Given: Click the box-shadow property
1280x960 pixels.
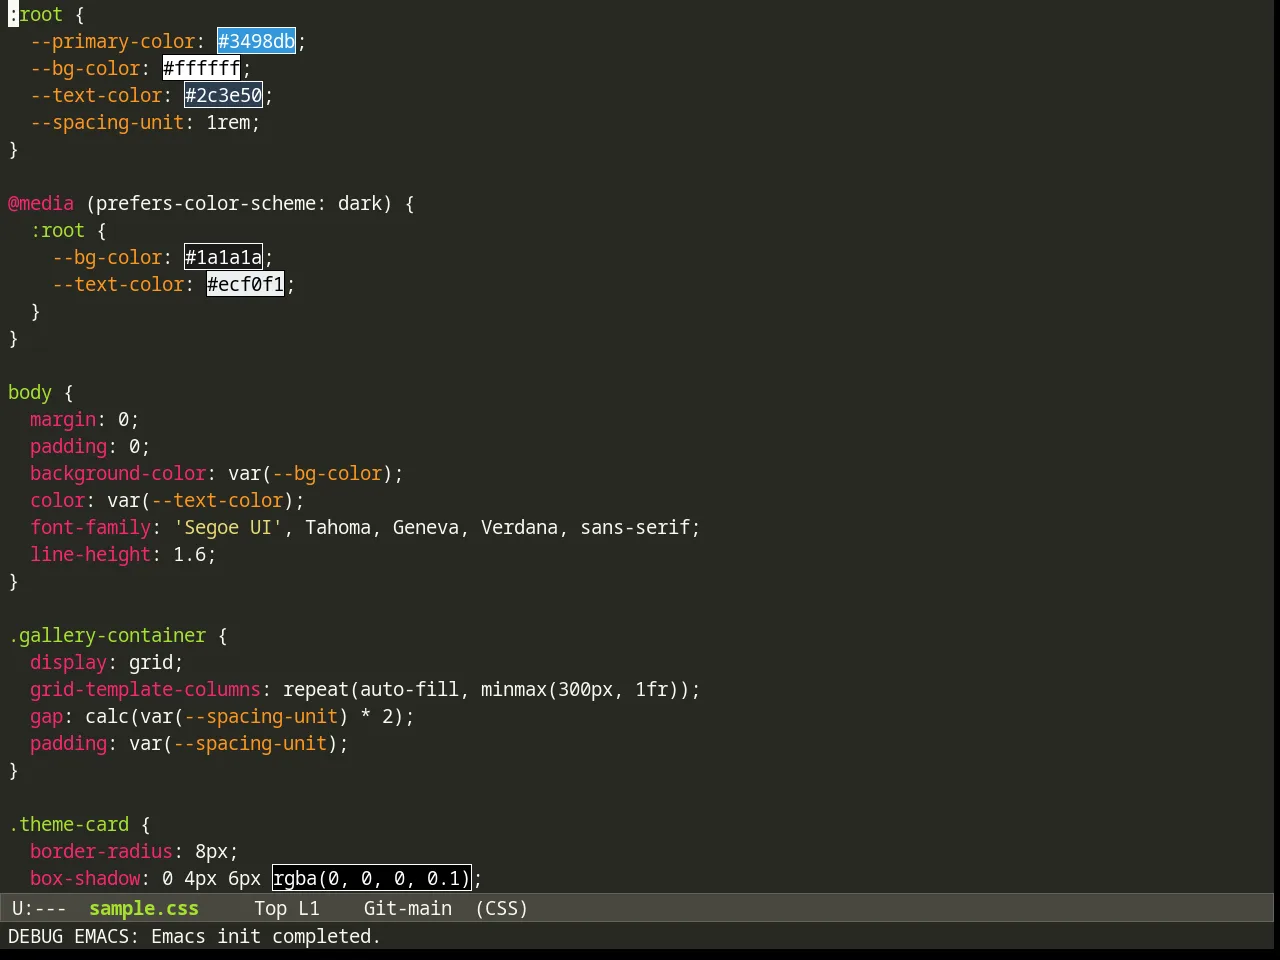Looking at the screenshot, I should click(x=85, y=878).
